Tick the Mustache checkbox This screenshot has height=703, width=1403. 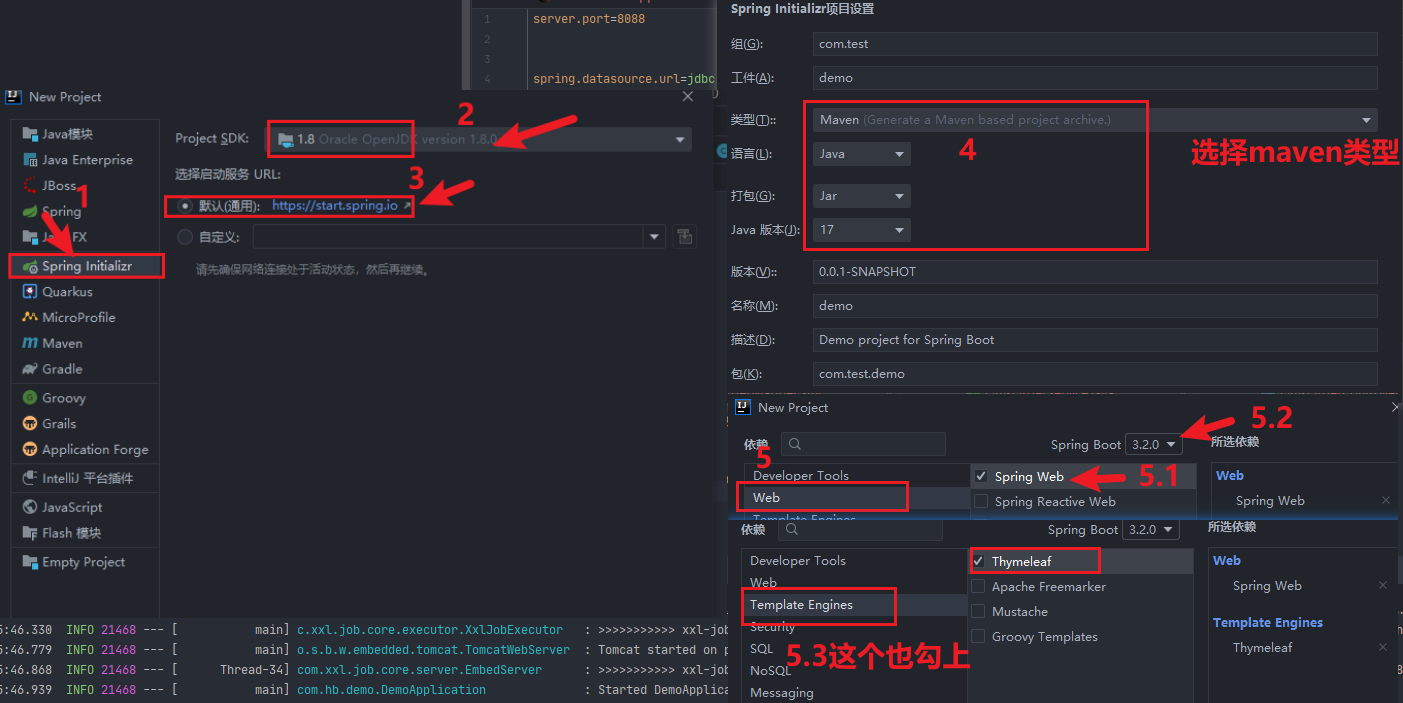979,612
